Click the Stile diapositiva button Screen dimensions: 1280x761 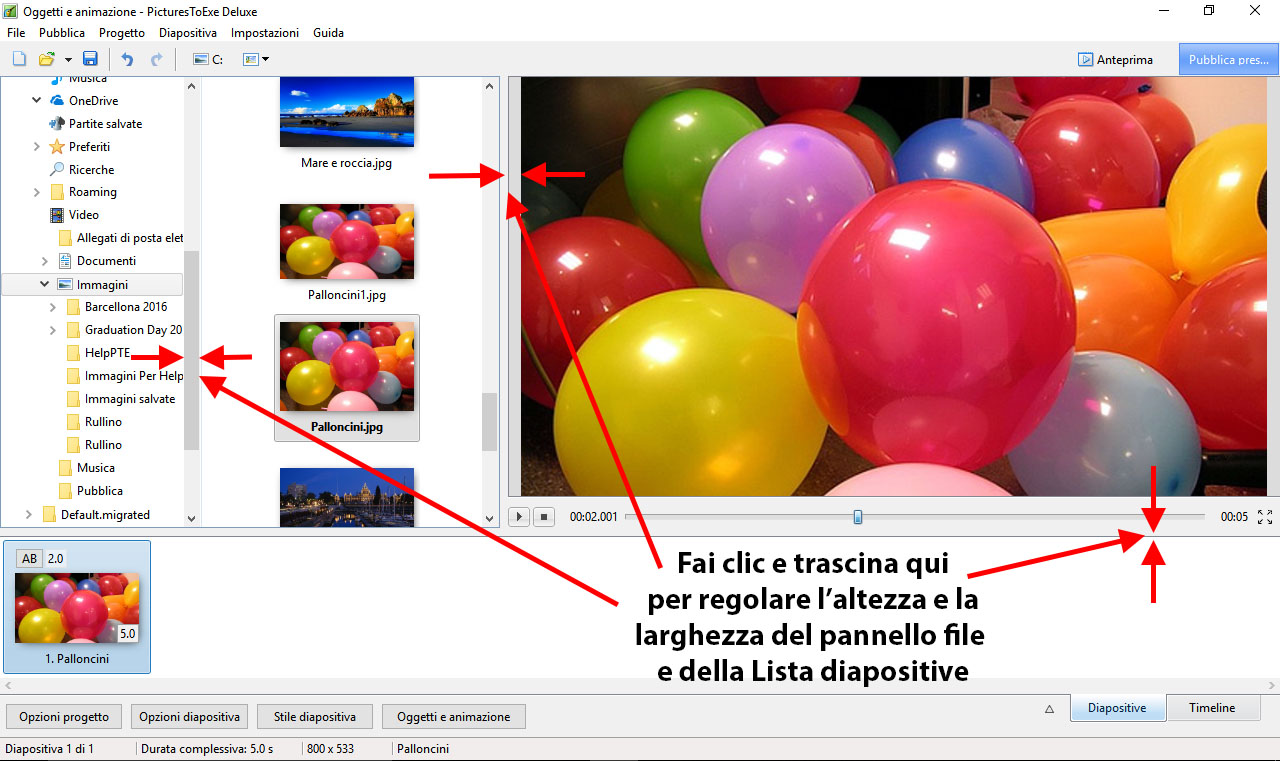(x=314, y=716)
